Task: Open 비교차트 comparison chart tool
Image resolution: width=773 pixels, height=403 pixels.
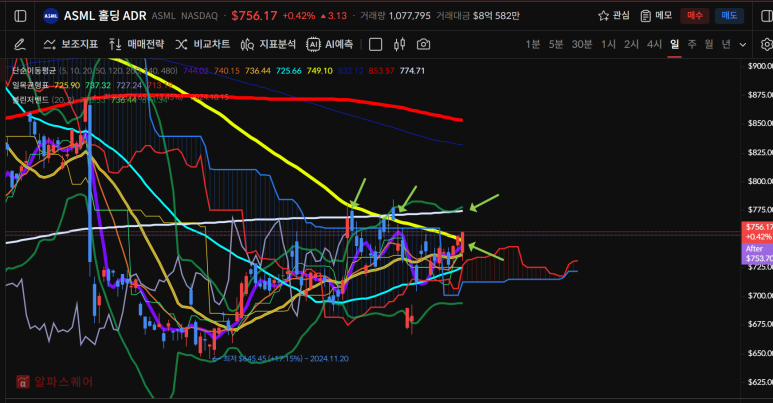Action: [x=203, y=44]
